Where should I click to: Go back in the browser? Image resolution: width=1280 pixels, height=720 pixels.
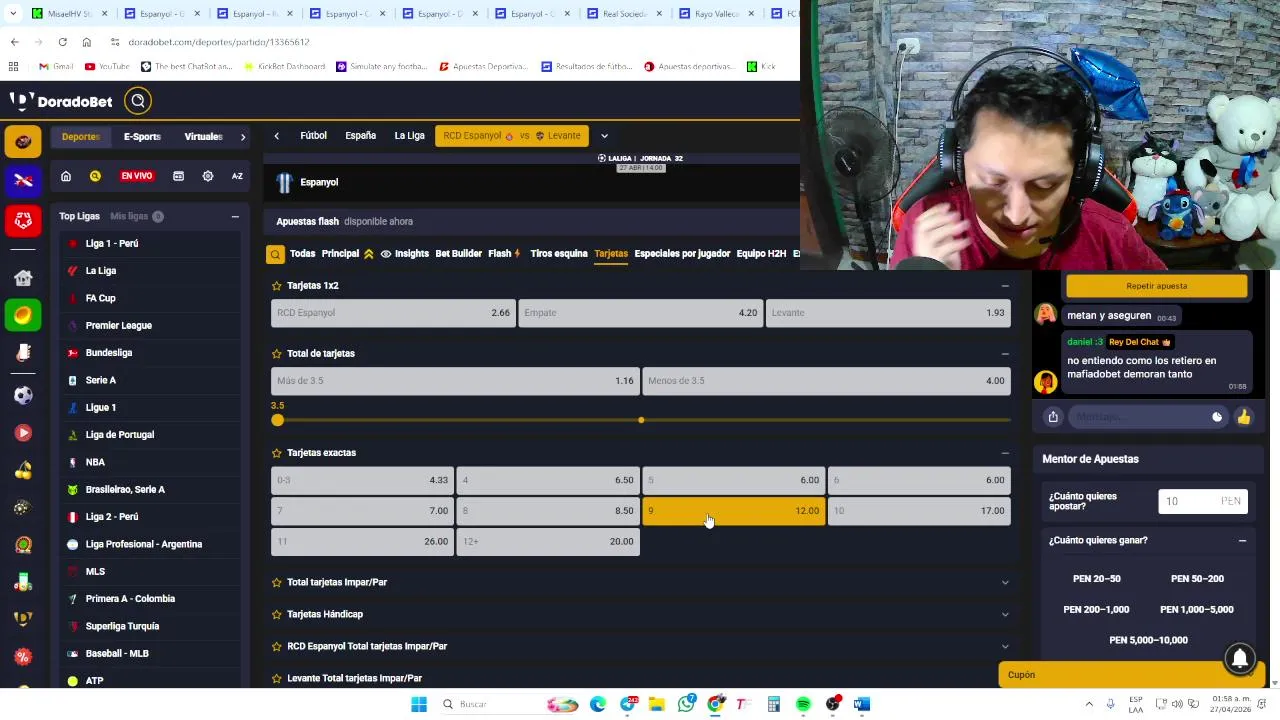[14, 42]
